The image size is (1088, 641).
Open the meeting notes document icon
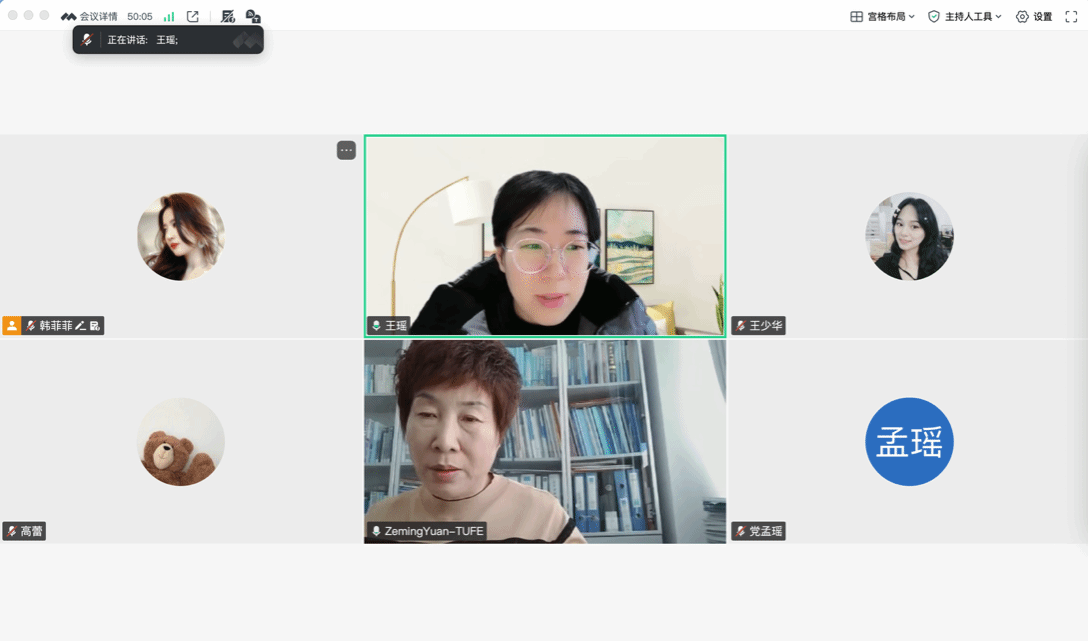pyautogui.click(x=228, y=17)
